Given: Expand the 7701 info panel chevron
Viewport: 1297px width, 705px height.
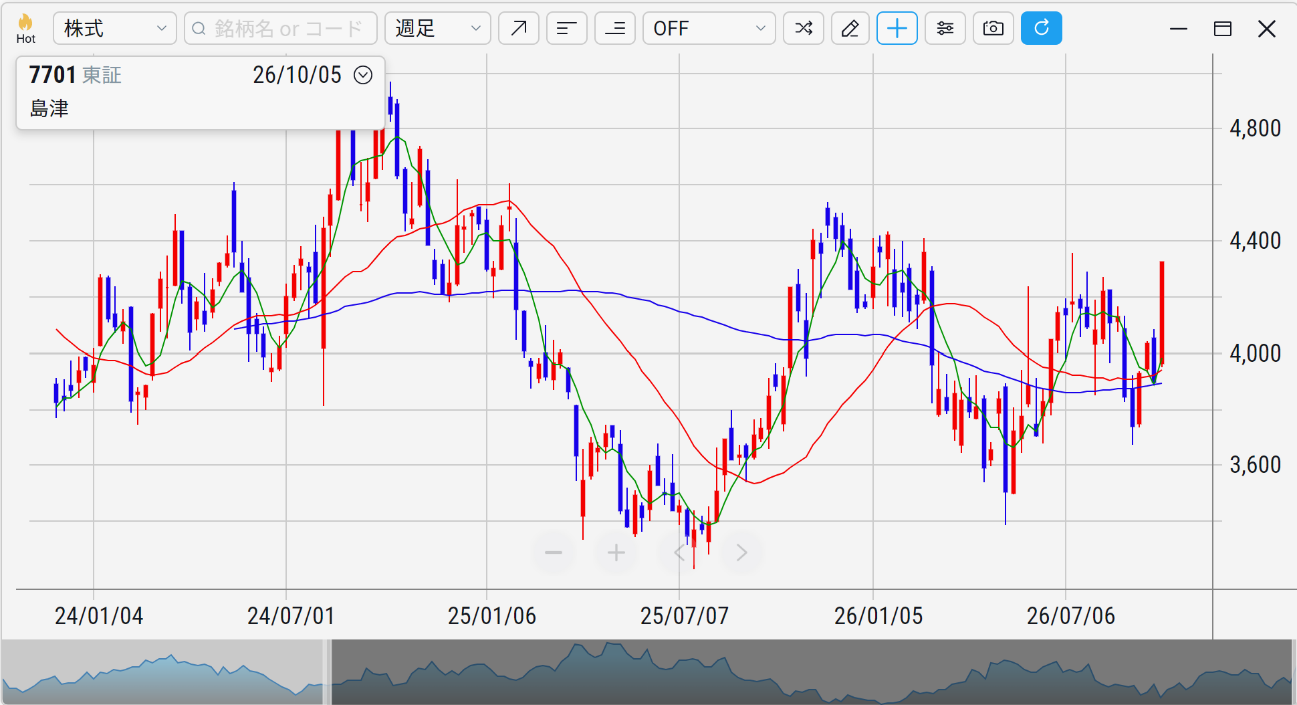Looking at the screenshot, I should coord(363,75).
